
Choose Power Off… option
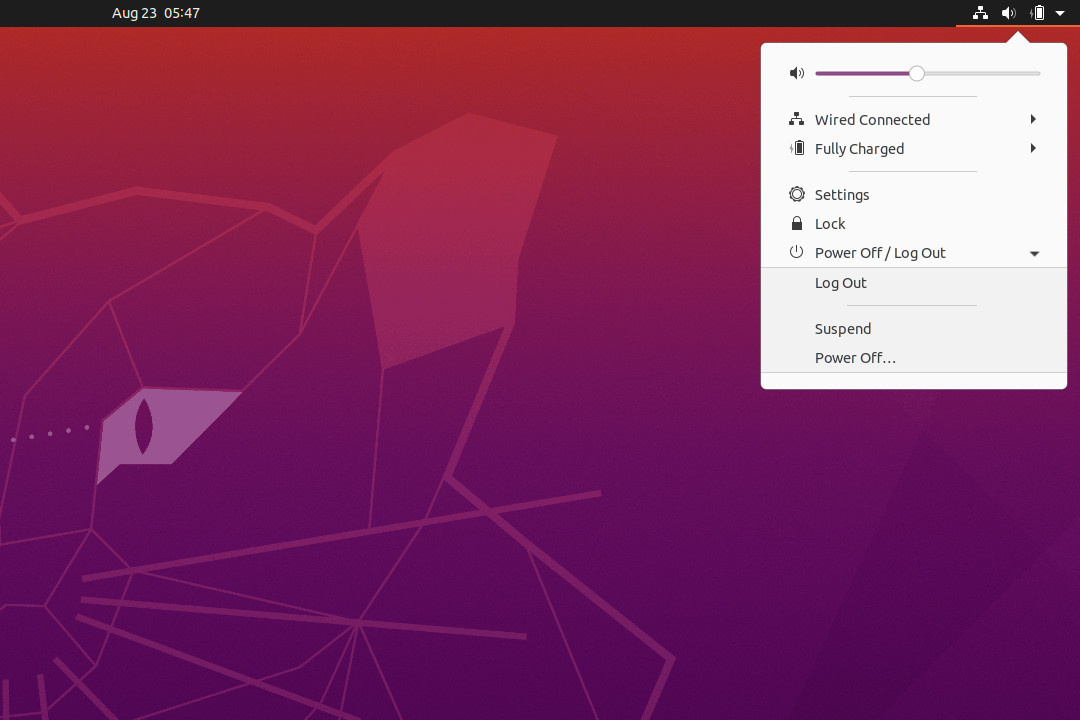[914, 358]
